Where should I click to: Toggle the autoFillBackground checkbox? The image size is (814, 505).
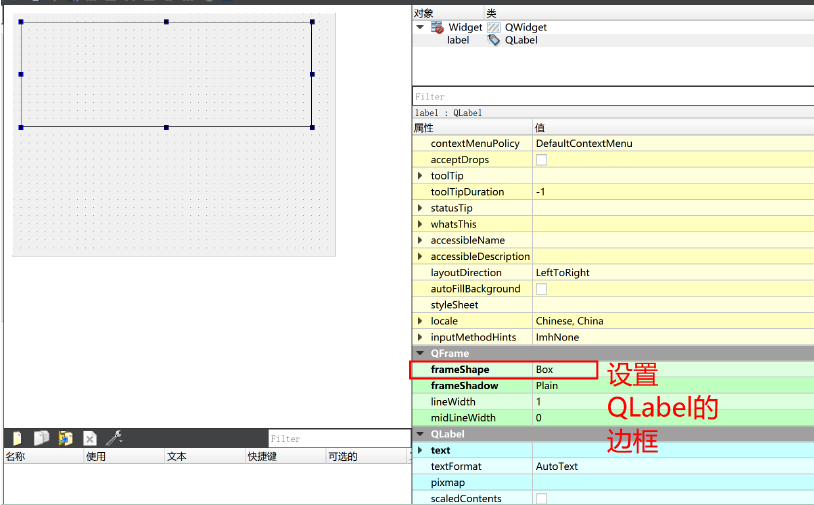coord(541,289)
